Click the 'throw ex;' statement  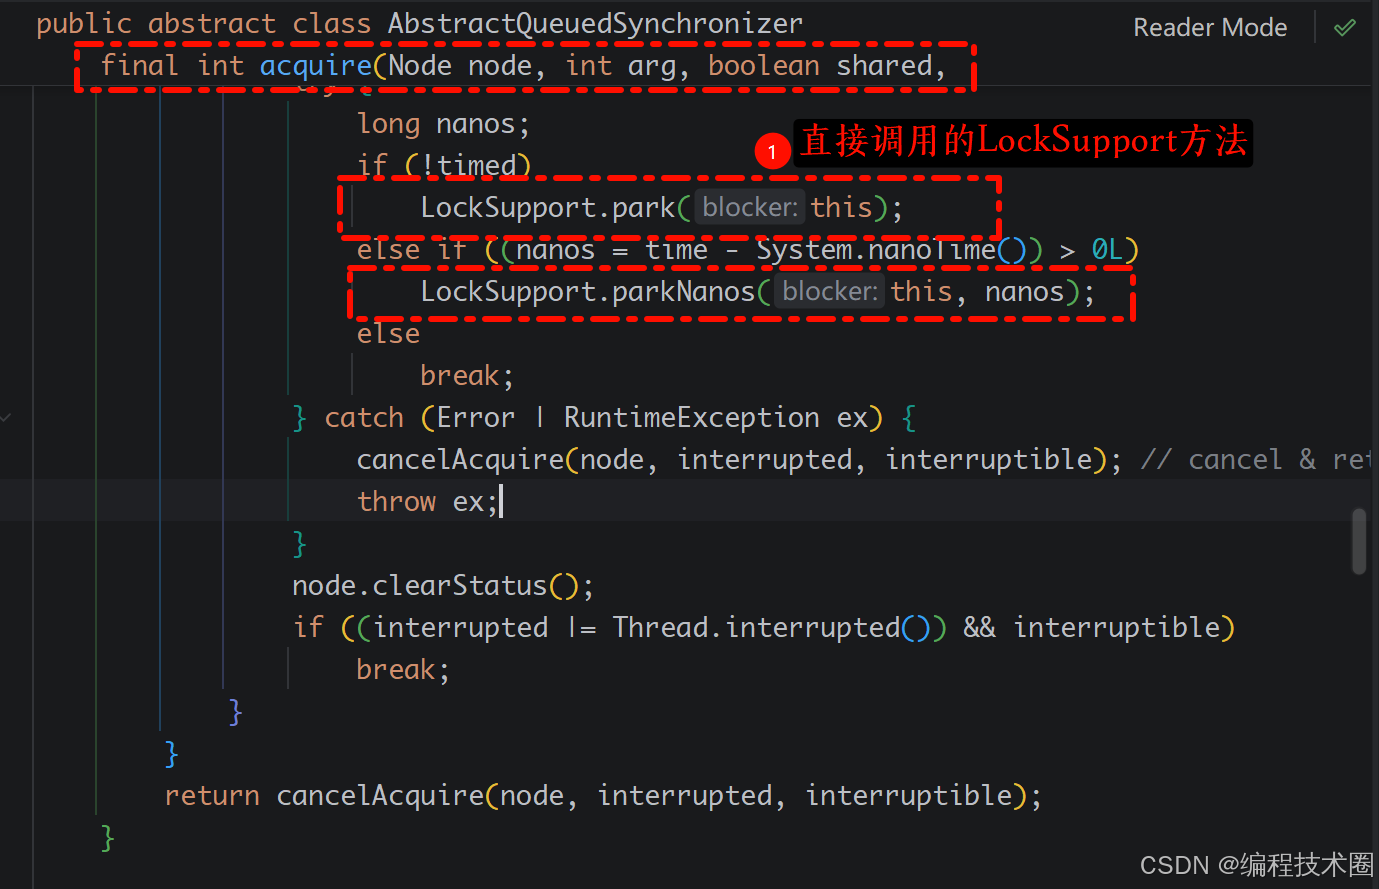coord(427,502)
